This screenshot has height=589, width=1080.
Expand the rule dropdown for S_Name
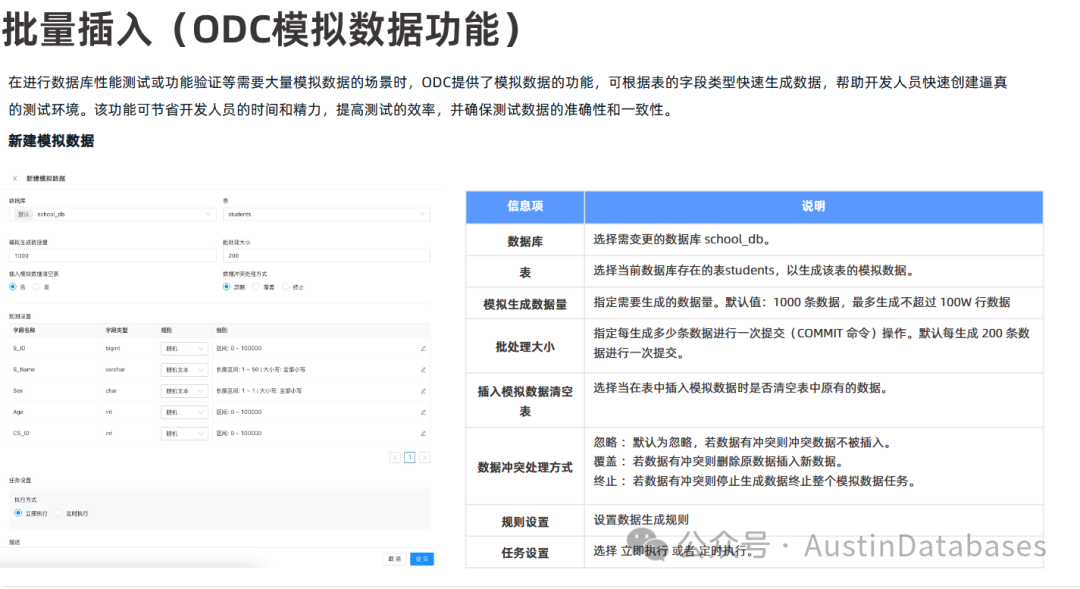(x=184, y=370)
